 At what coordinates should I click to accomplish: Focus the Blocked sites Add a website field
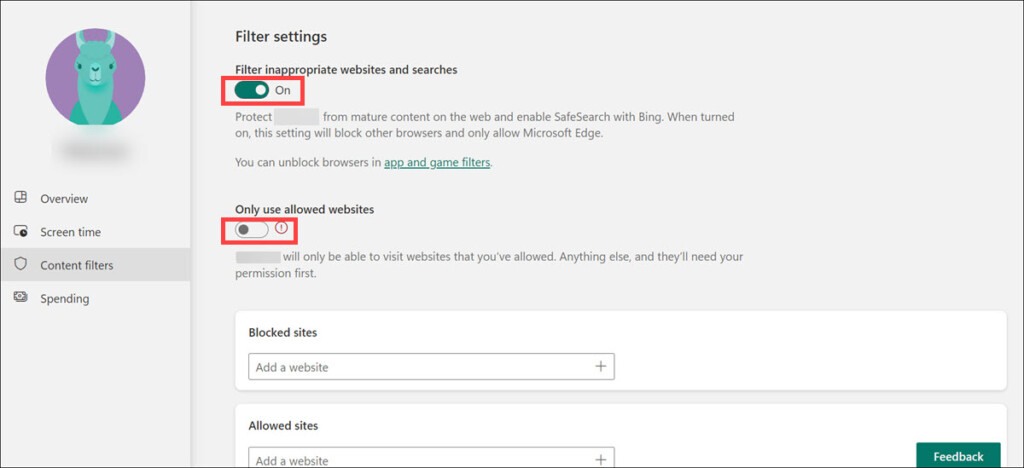[420, 367]
